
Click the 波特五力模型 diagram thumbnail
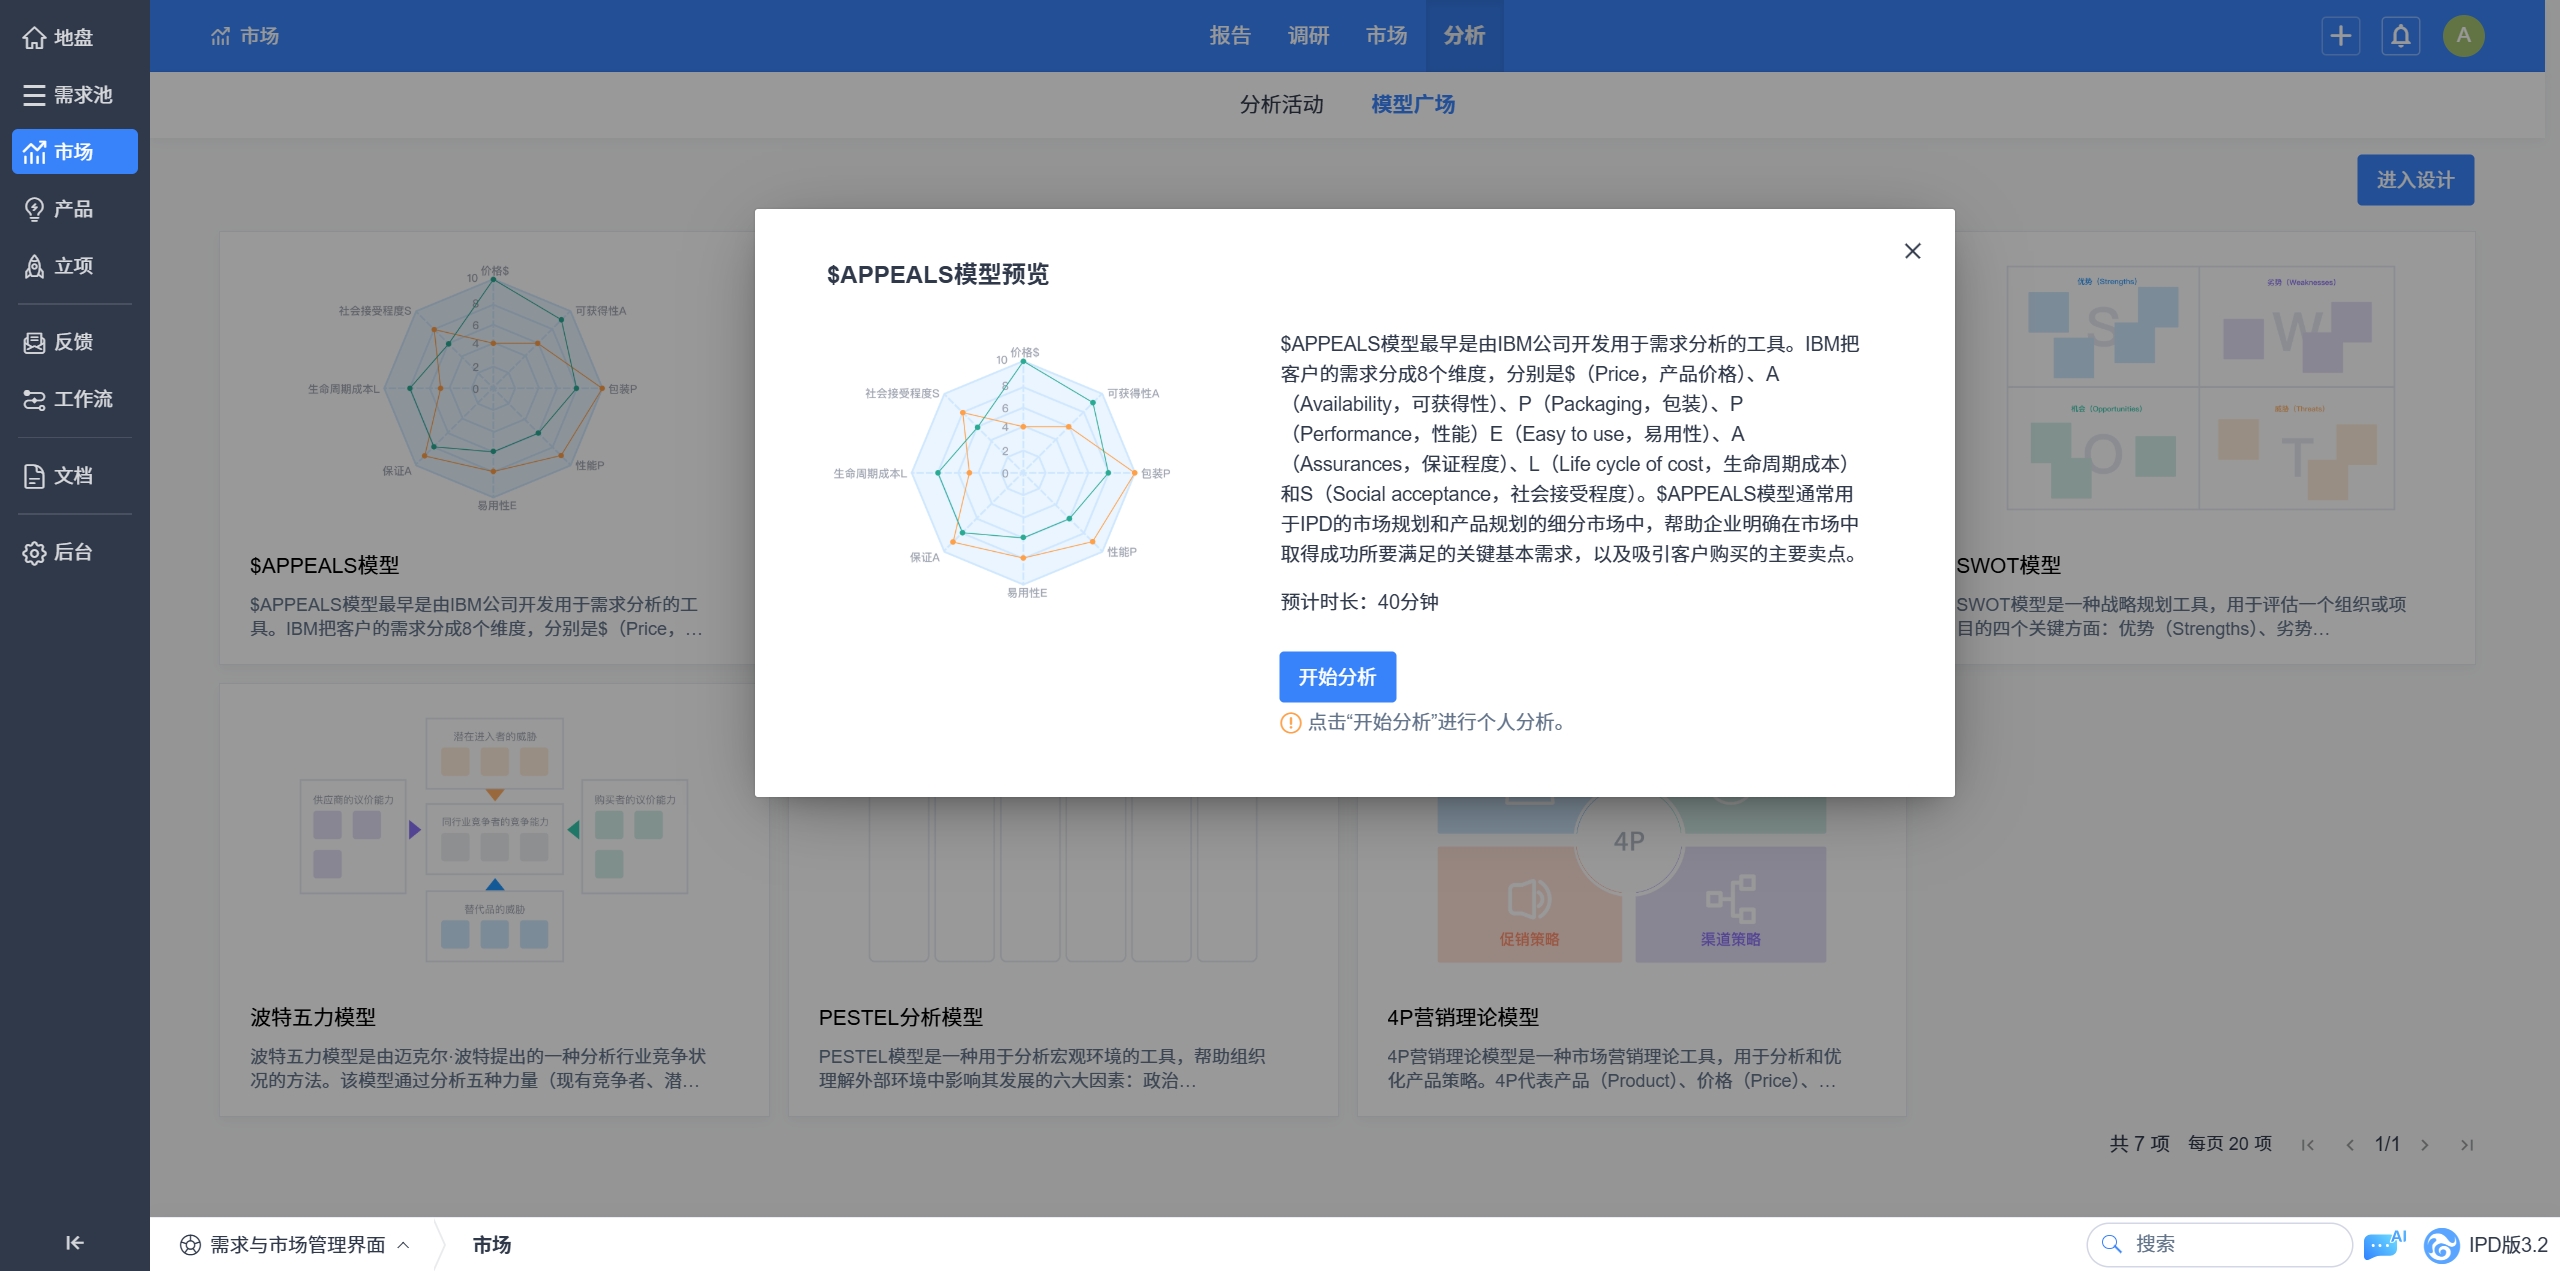(x=494, y=840)
